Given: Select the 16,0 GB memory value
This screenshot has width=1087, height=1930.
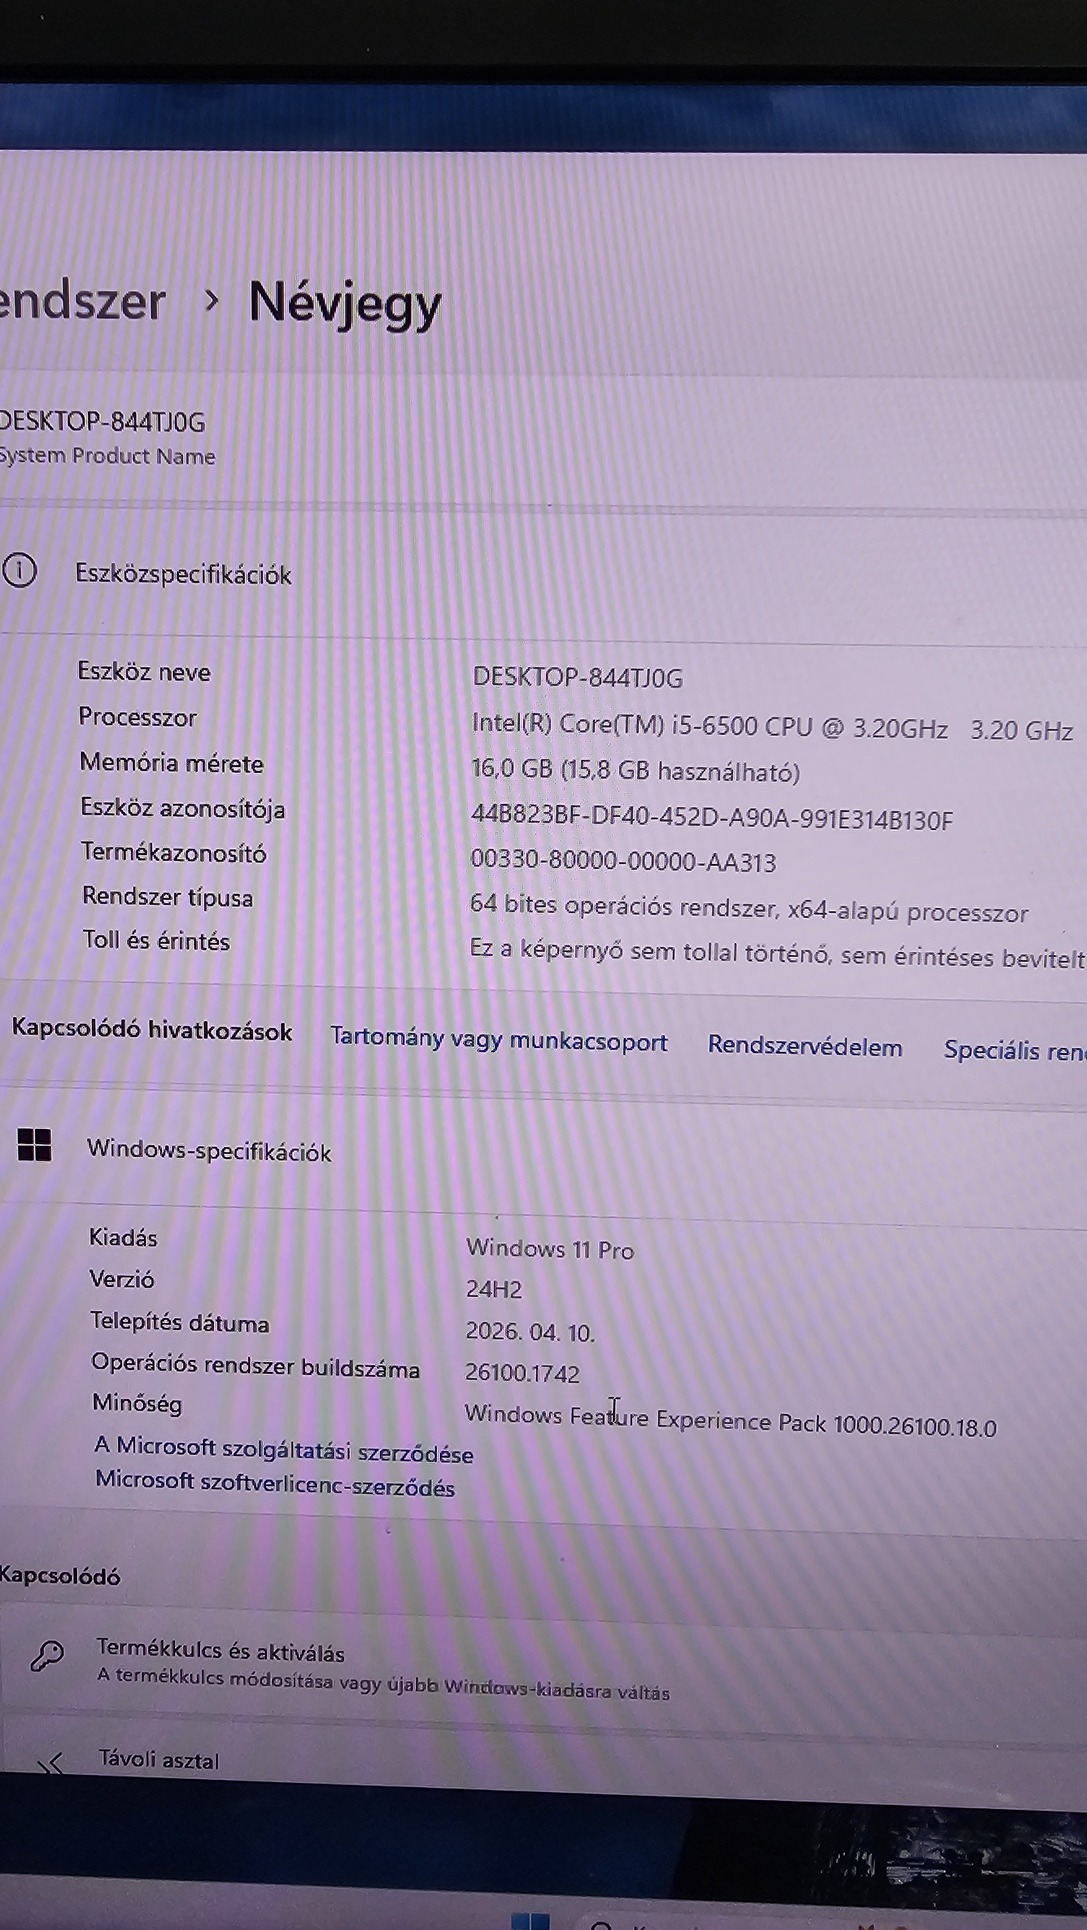Looking at the screenshot, I should 635,770.
